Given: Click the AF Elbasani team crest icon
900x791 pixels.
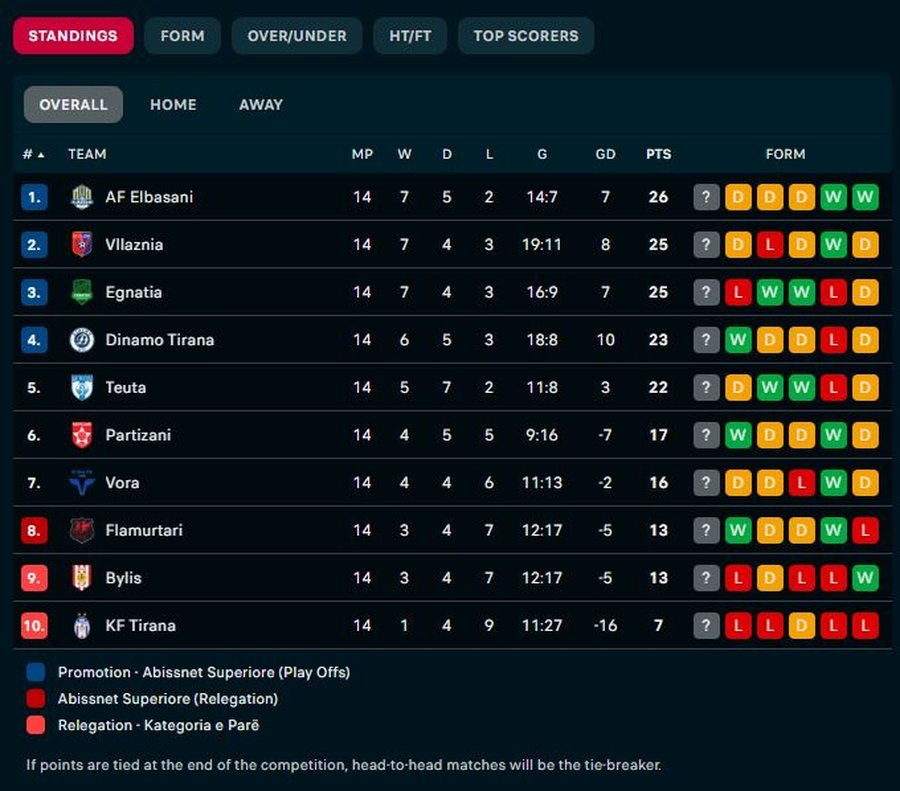Looking at the screenshot, I should click(82, 197).
